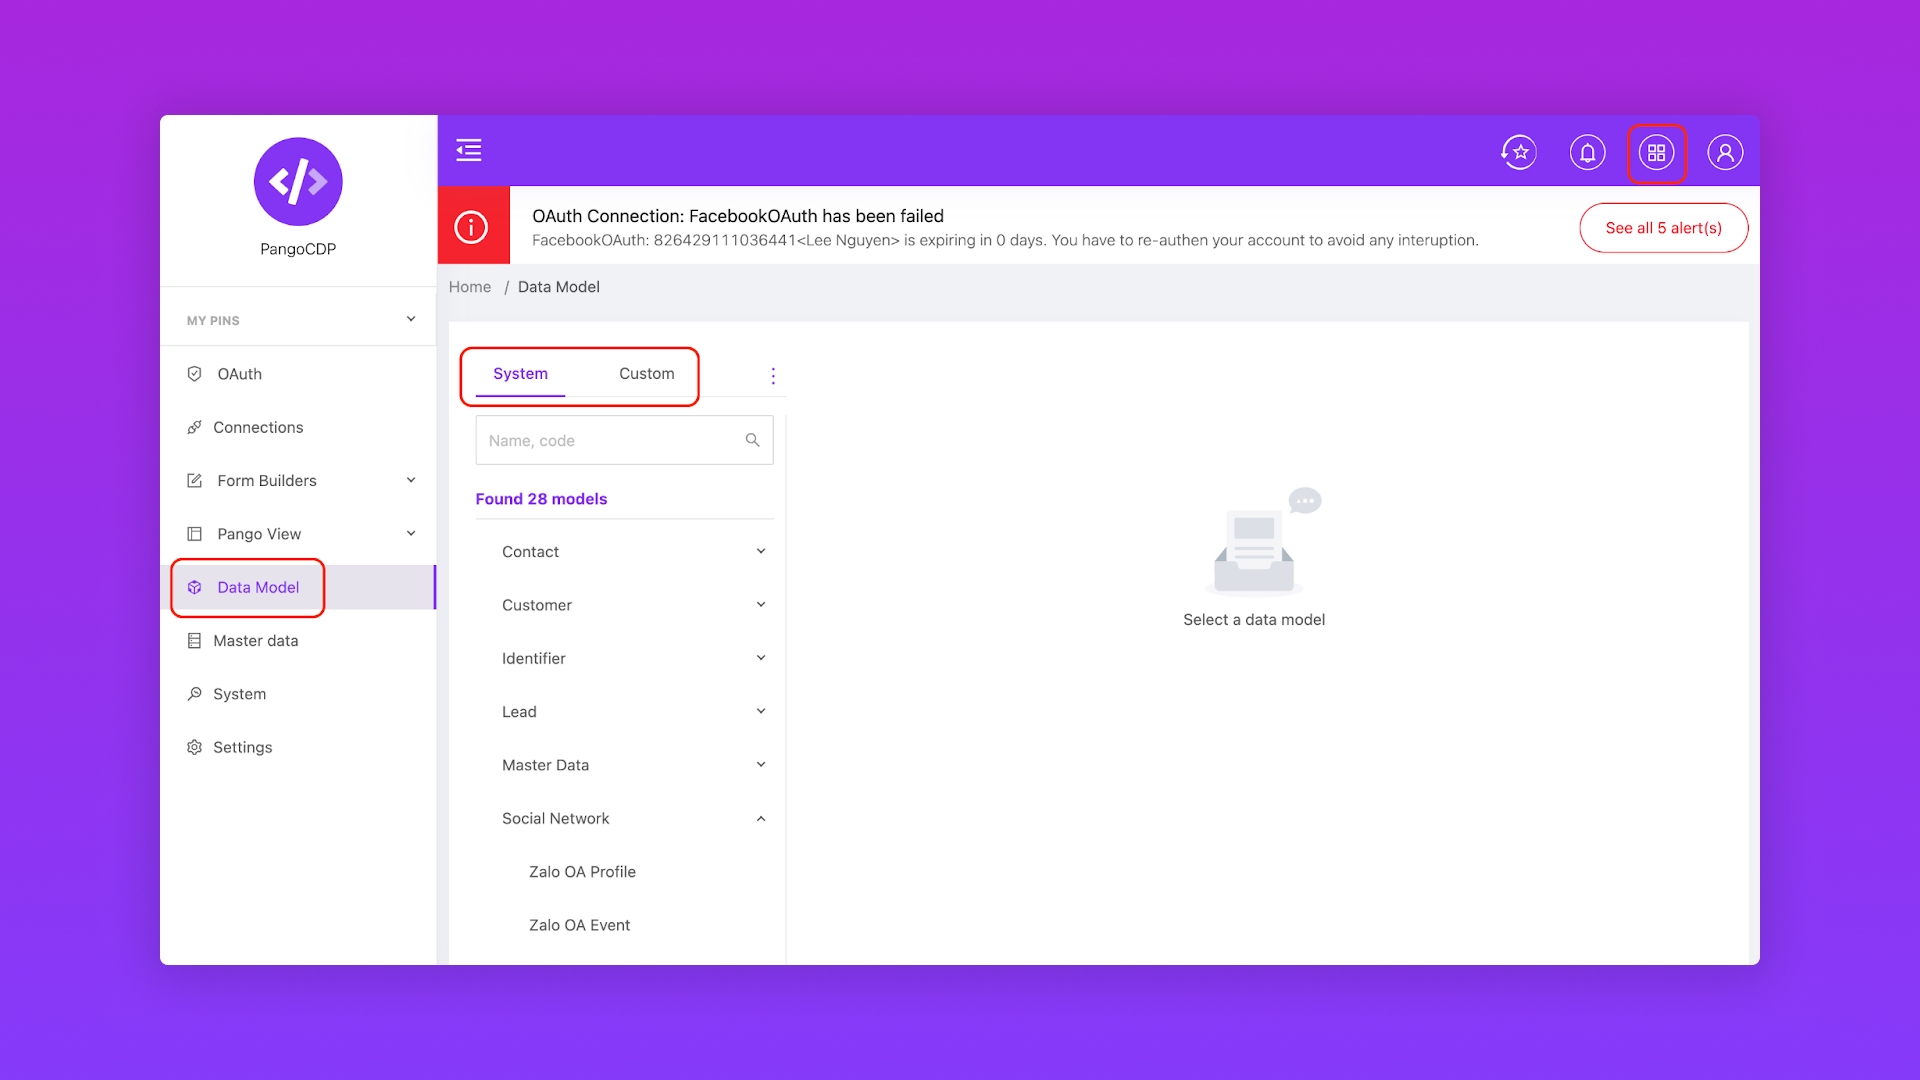Image resolution: width=1920 pixels, height=1080 pixels.
Task: Collapse the My Pins section
Action: (x=410, y=320)
